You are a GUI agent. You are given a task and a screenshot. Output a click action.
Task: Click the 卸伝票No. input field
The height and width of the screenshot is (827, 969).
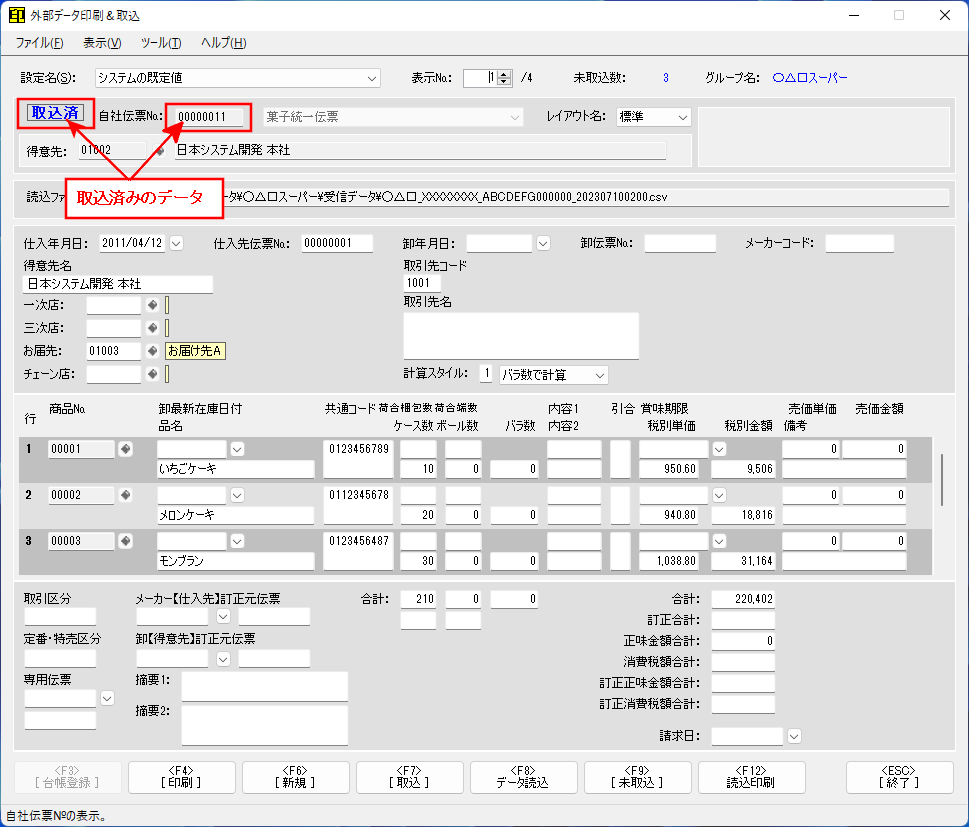point(680,243)
